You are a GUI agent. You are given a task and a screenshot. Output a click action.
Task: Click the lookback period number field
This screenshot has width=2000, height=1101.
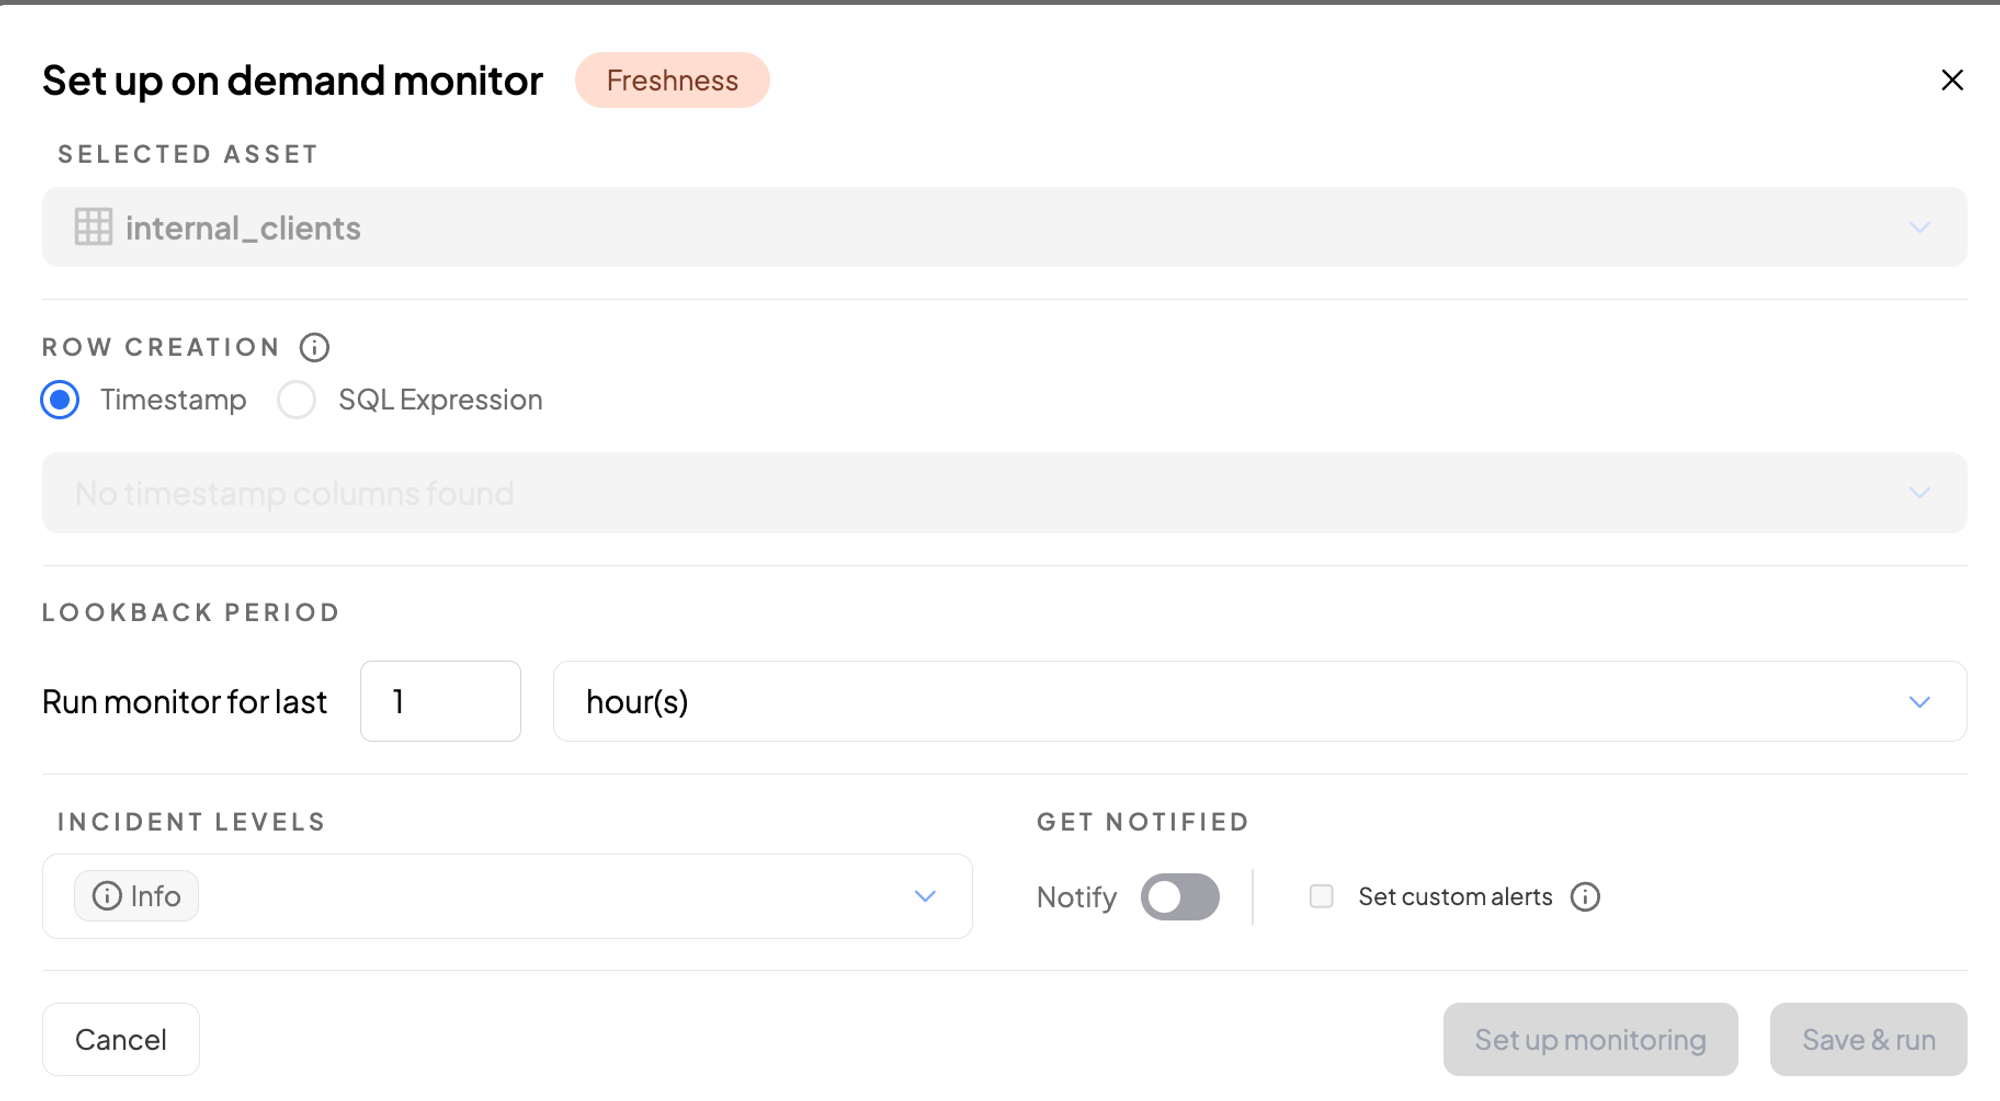point(440,702)
